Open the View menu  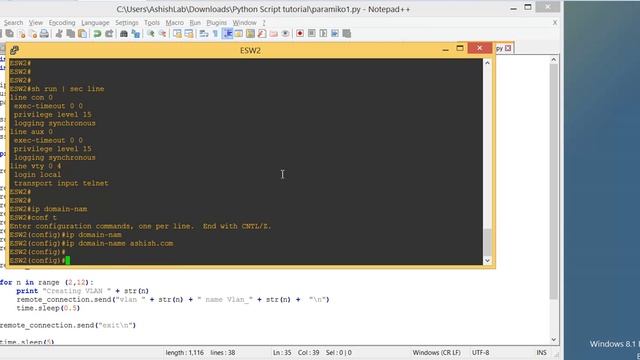[x=36, y=23]
